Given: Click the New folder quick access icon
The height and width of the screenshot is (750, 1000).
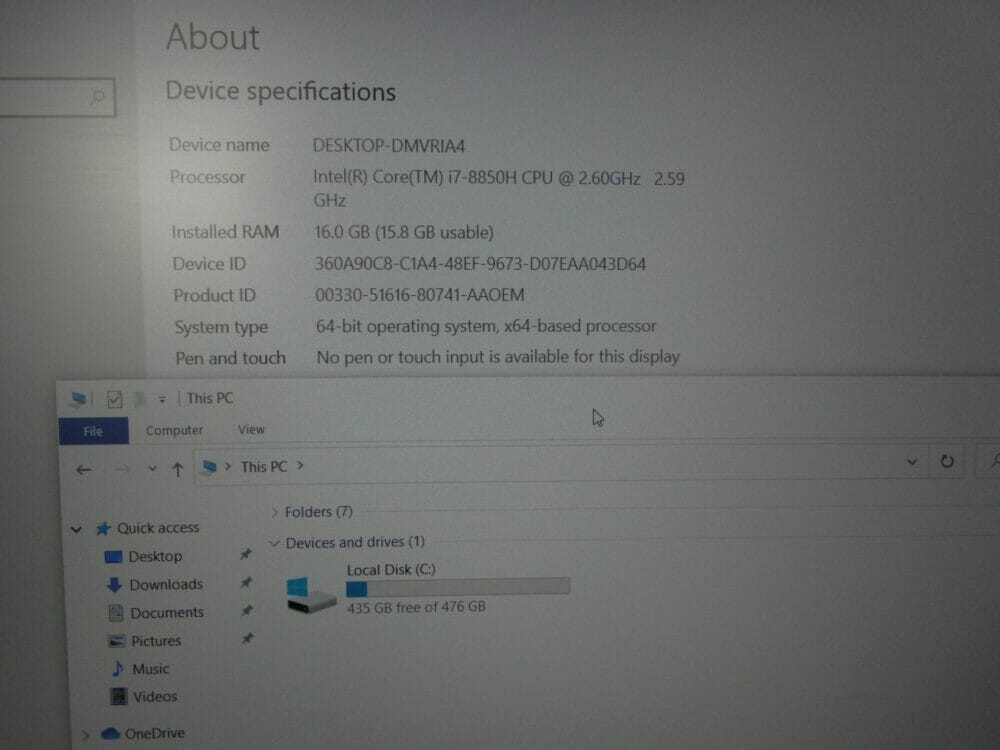Looking at the screenshot, I should [139, 399].
